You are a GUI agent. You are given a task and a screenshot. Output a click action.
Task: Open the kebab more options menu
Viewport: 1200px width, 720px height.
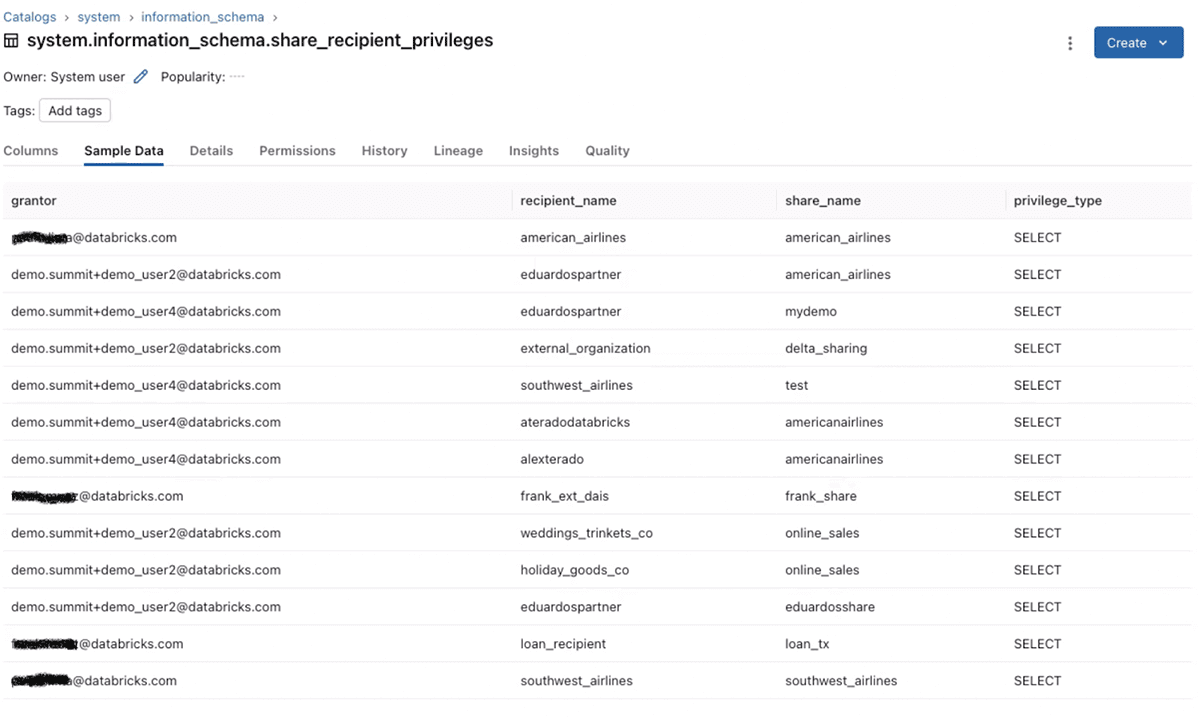[1070, 43]
